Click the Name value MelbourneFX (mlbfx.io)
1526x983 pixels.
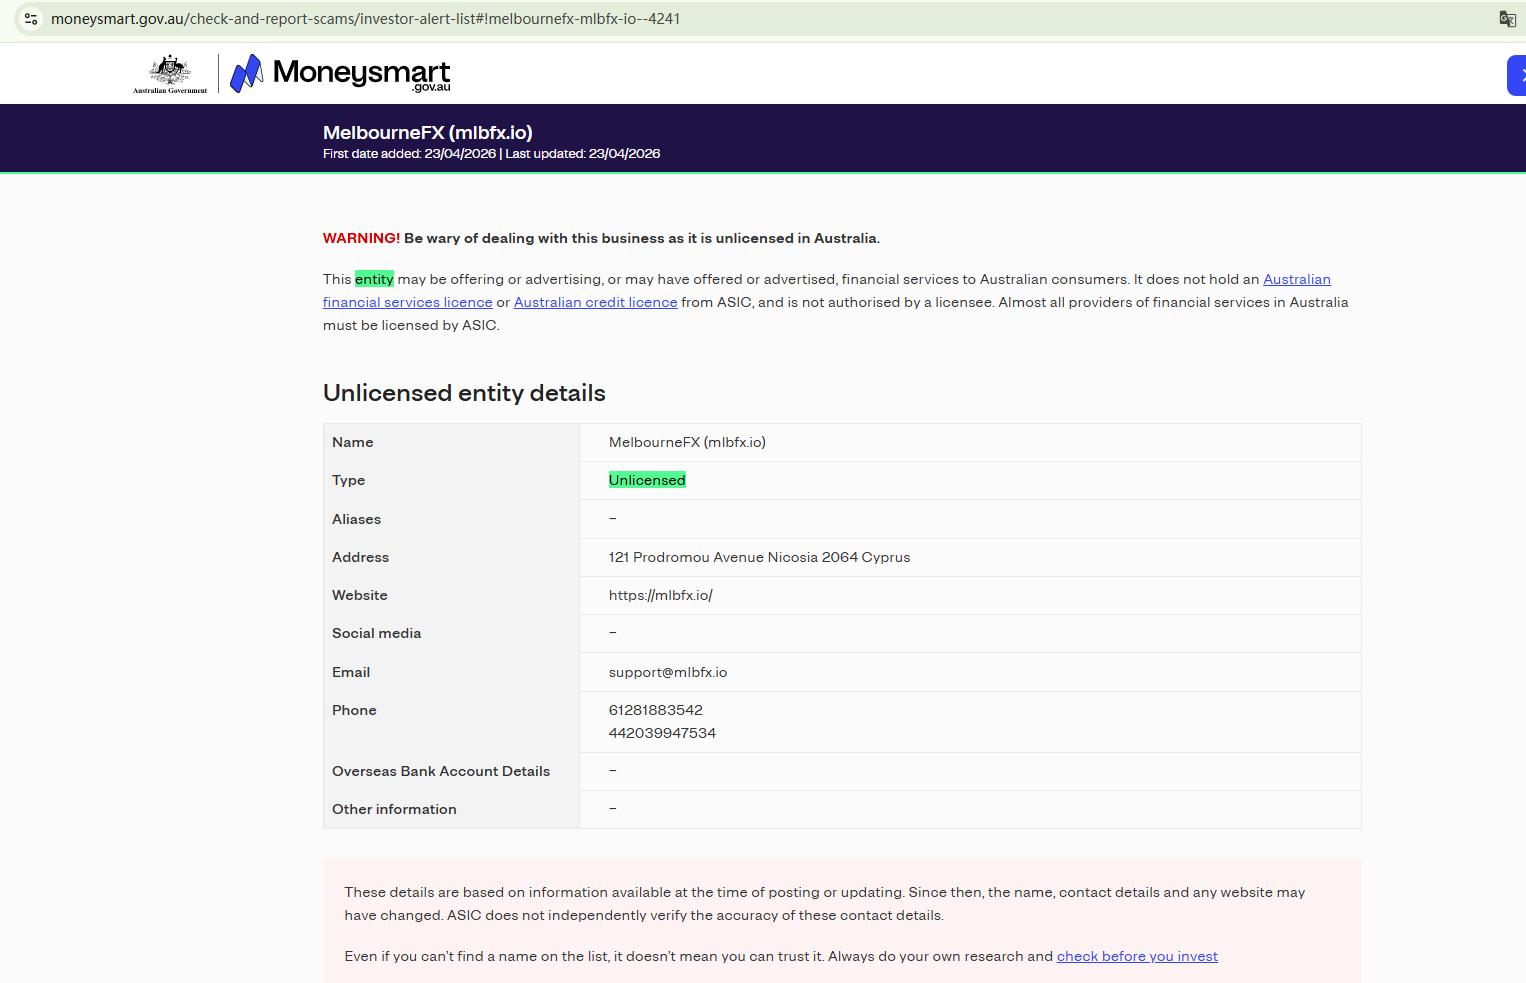(x=687, y=442)
